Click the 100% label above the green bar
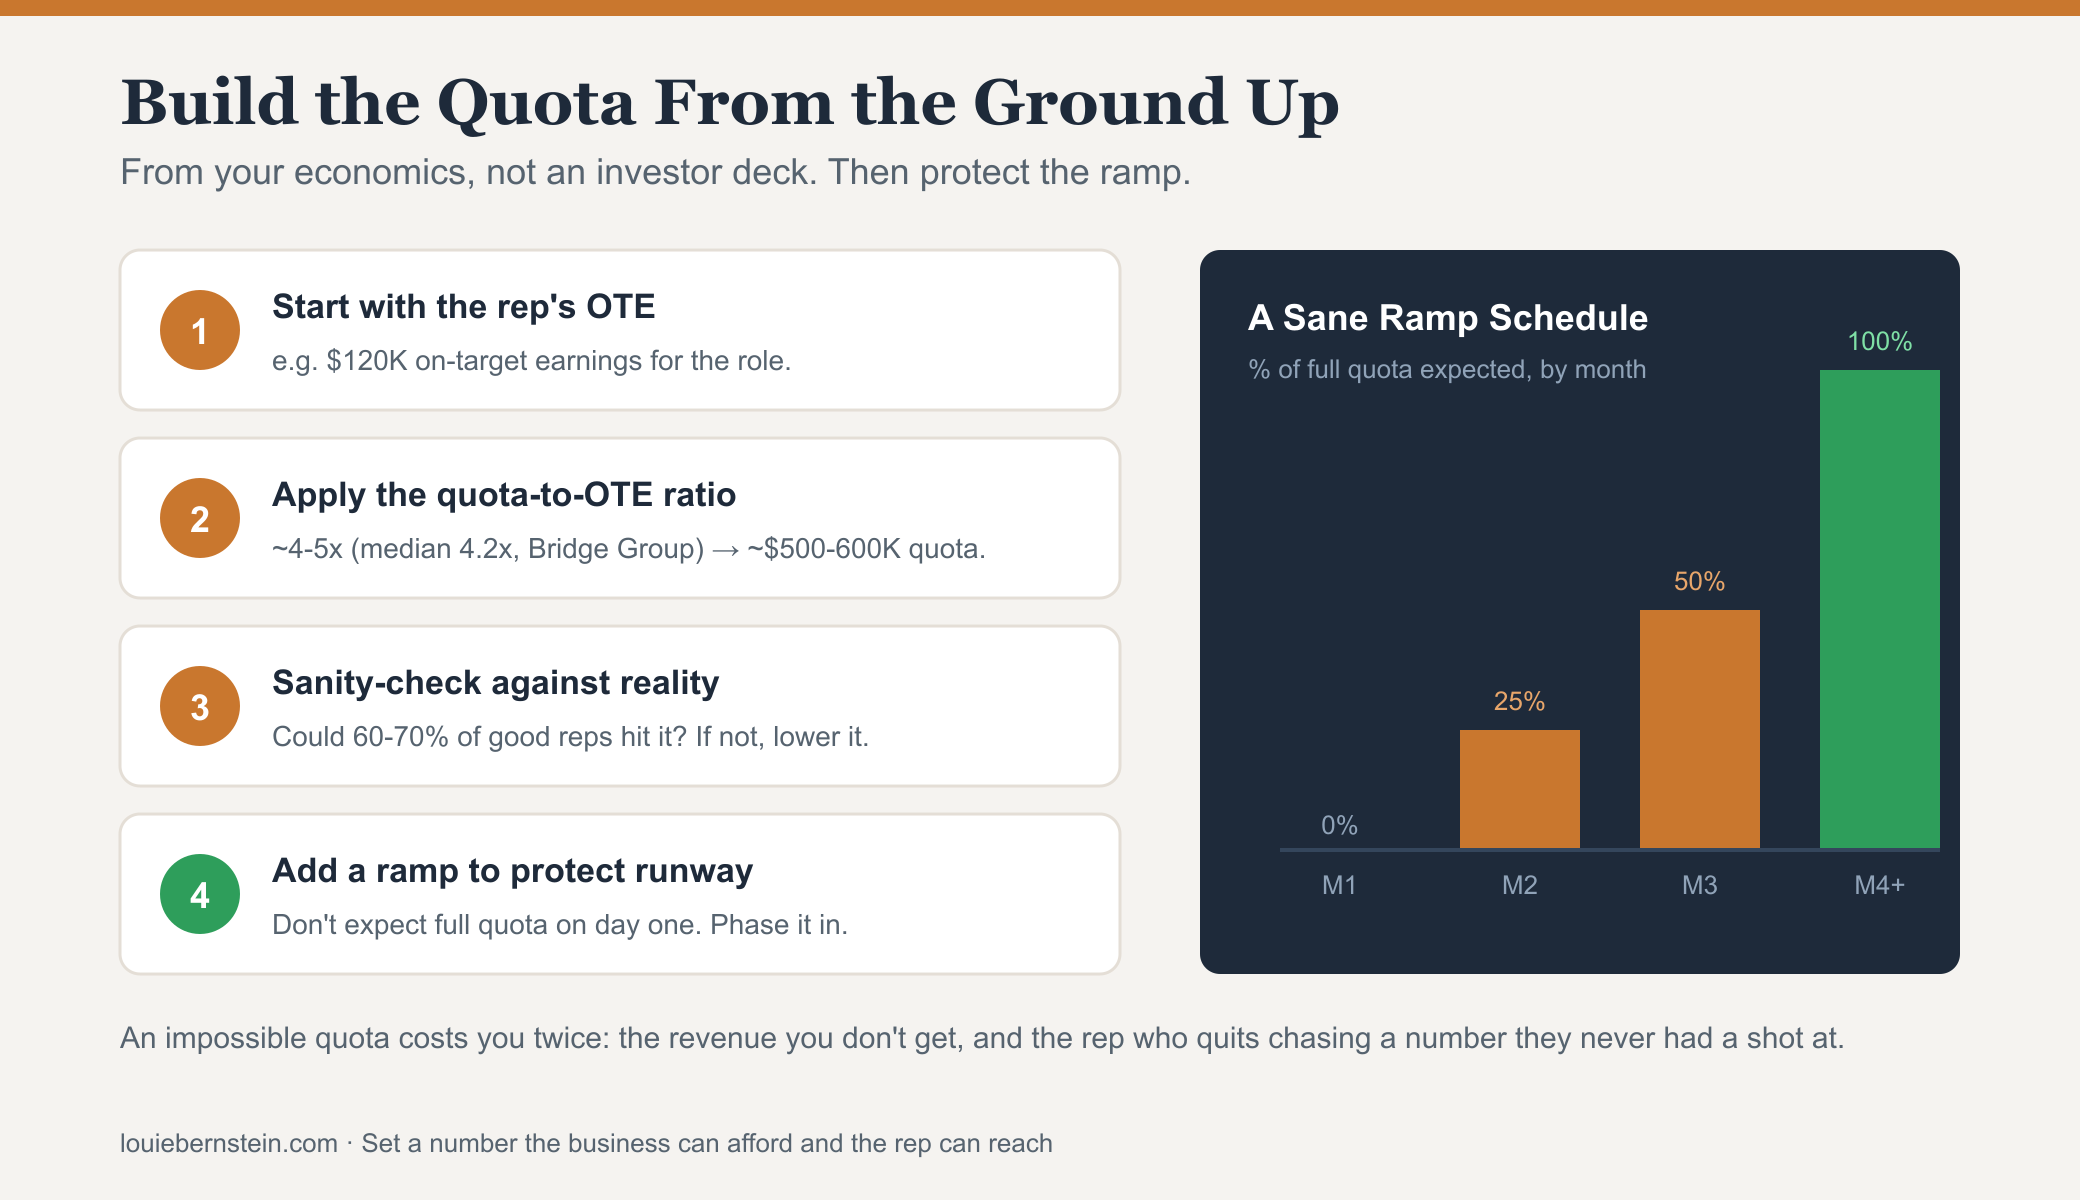 click(x=1880, y=341)
